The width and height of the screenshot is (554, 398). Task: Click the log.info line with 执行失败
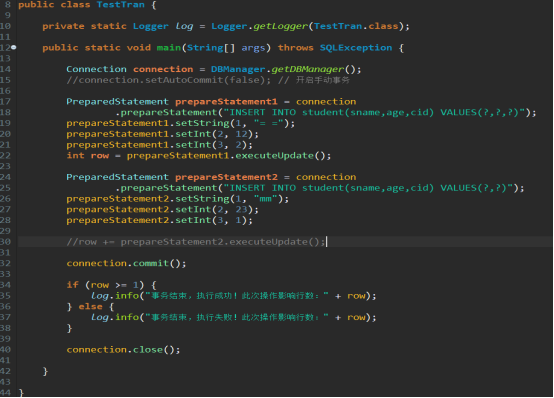[234, 317]
